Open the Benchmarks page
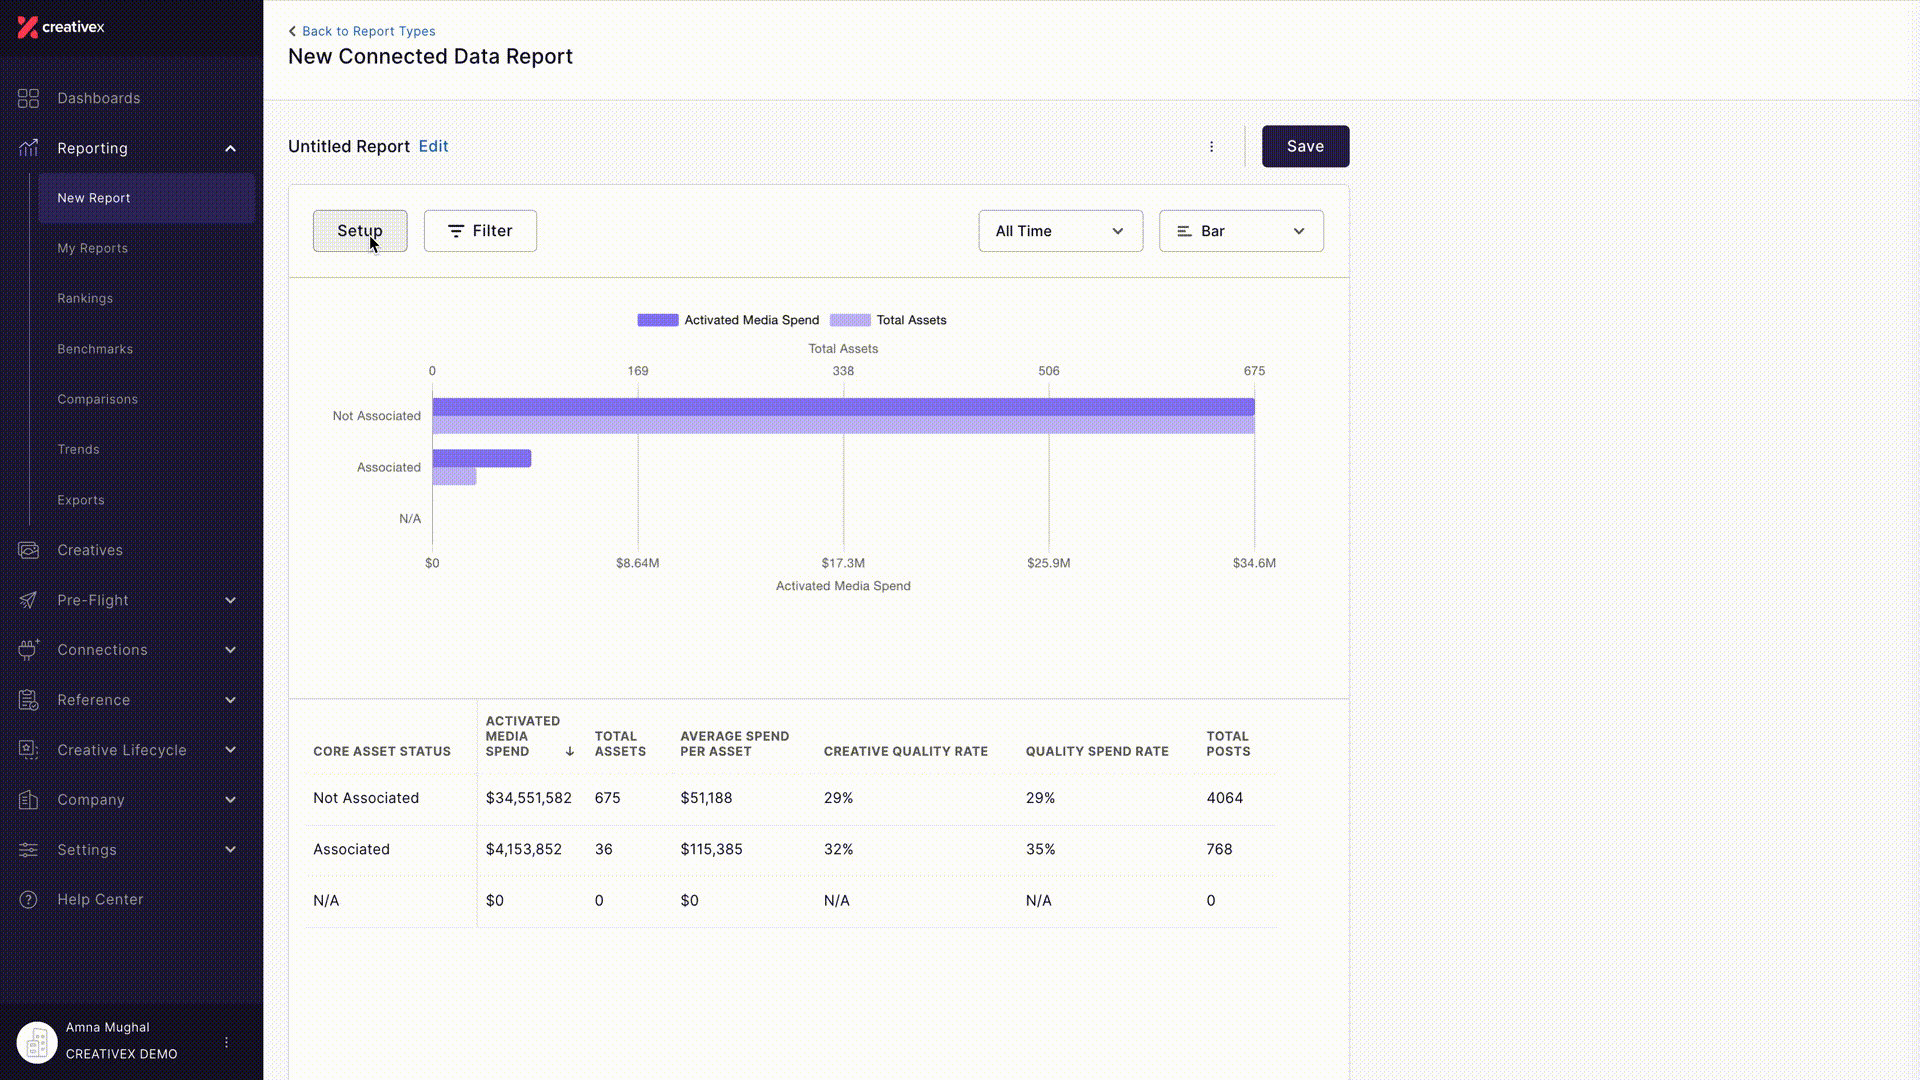 [x=95, y=349]
